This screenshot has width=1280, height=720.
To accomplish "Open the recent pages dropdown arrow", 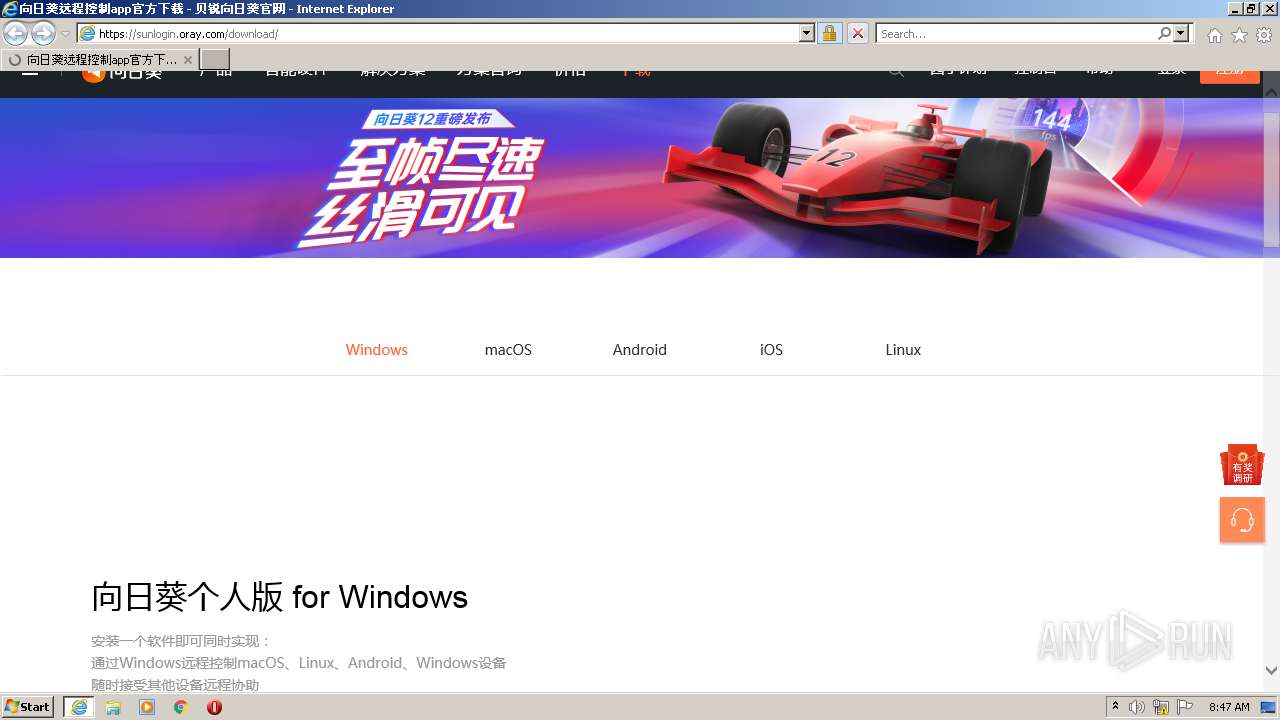I will tap(65, 34).
